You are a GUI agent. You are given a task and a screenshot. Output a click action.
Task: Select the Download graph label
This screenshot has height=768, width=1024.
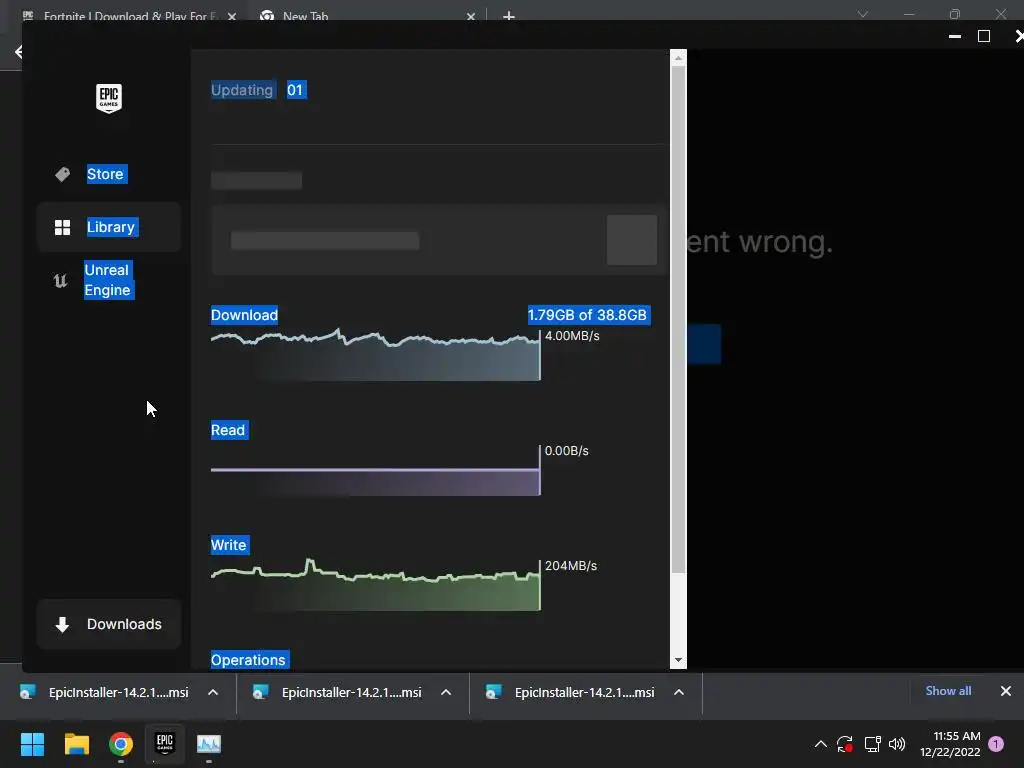244,315
